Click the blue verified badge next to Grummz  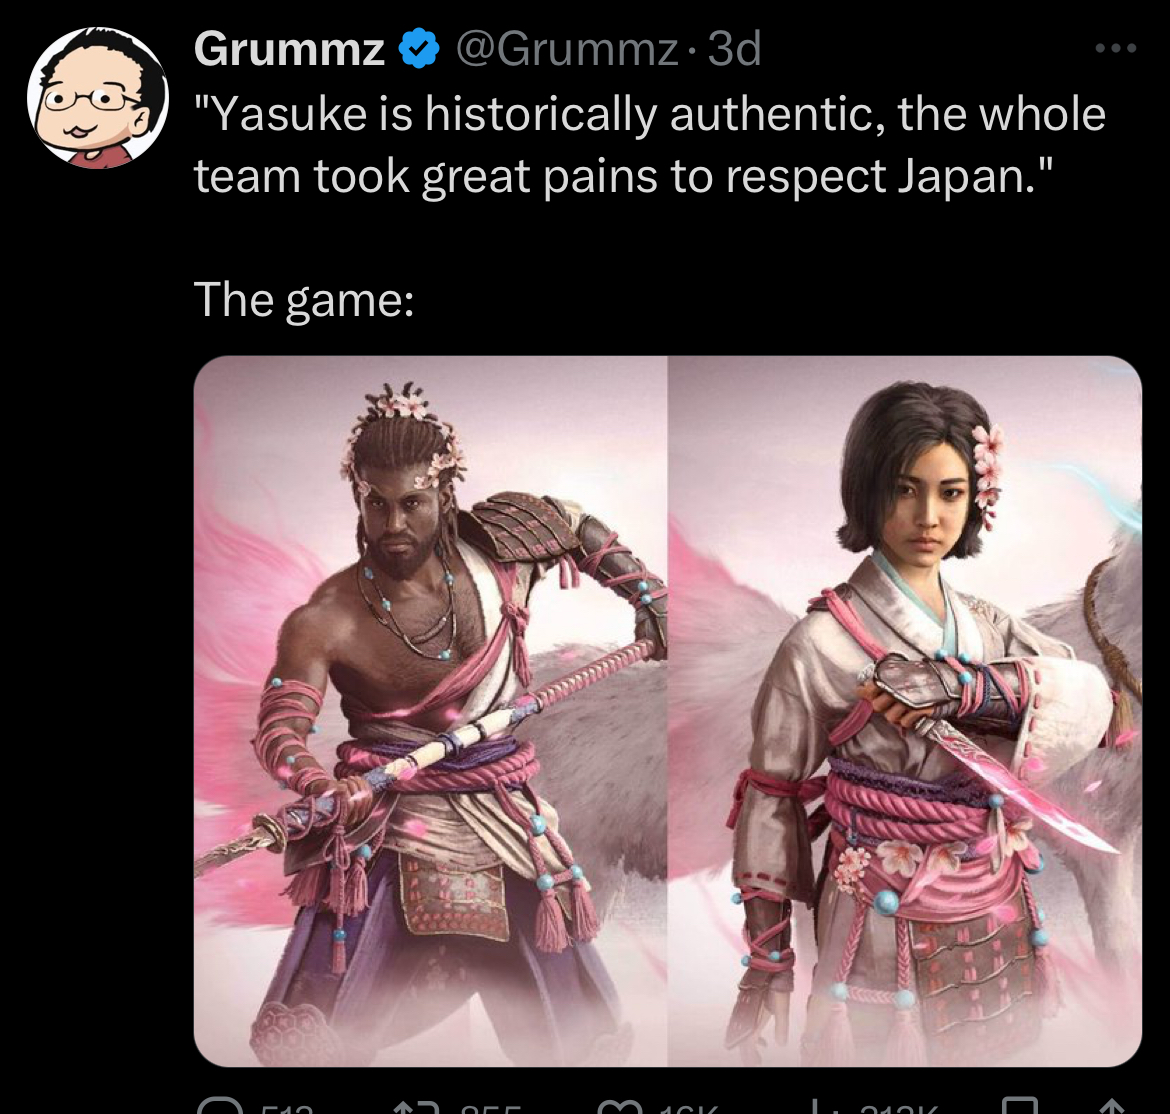[x=419, y=48]
